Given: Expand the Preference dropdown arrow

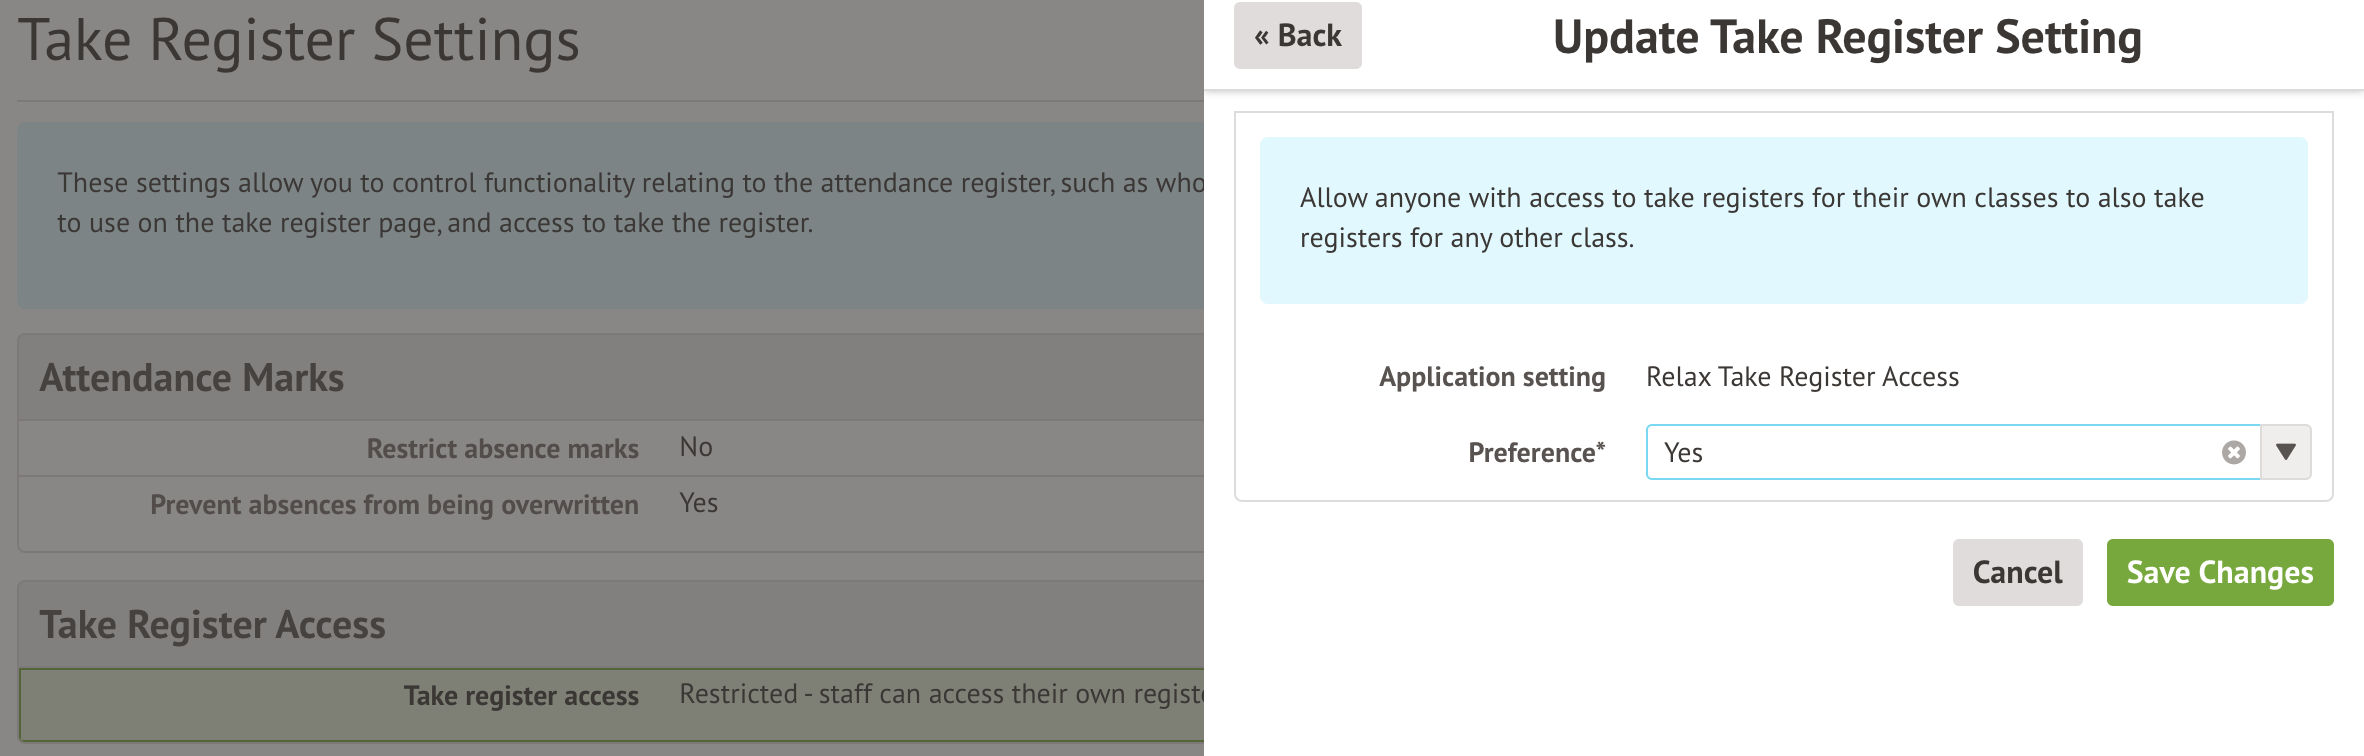Looking at the screenshot, I should (x=2286, y=452).
